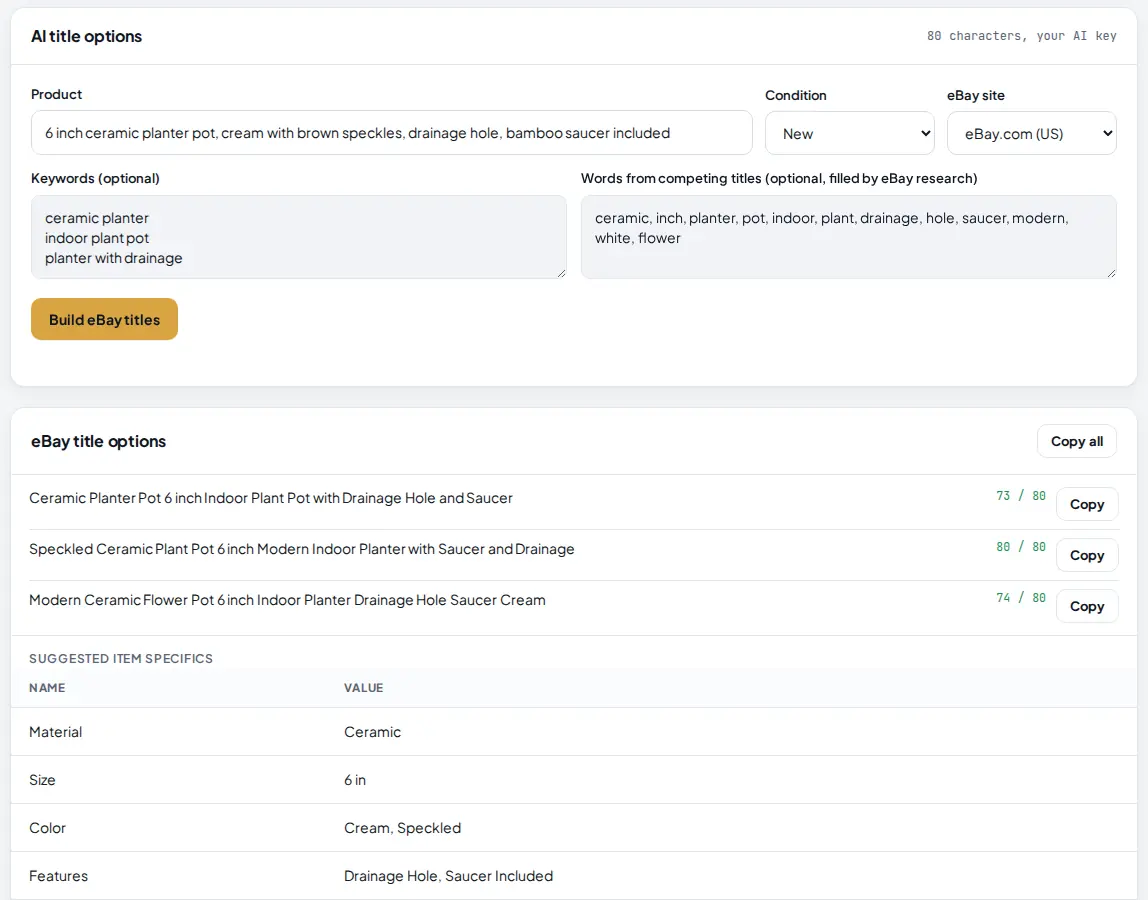Select the title text starting 'Ceramic Planter Pot 6 inch'

coord(271,498)
